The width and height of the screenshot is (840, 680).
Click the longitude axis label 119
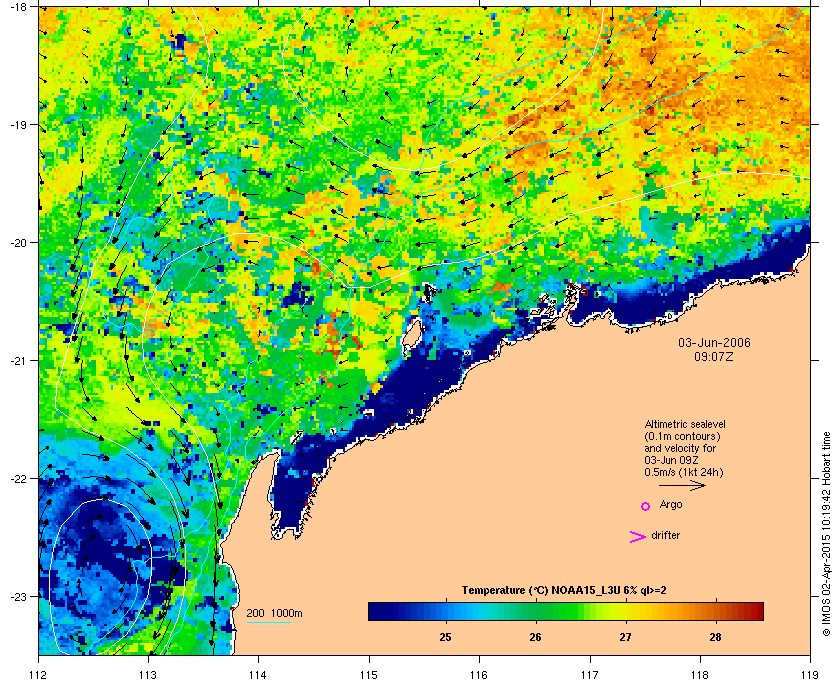810,675
